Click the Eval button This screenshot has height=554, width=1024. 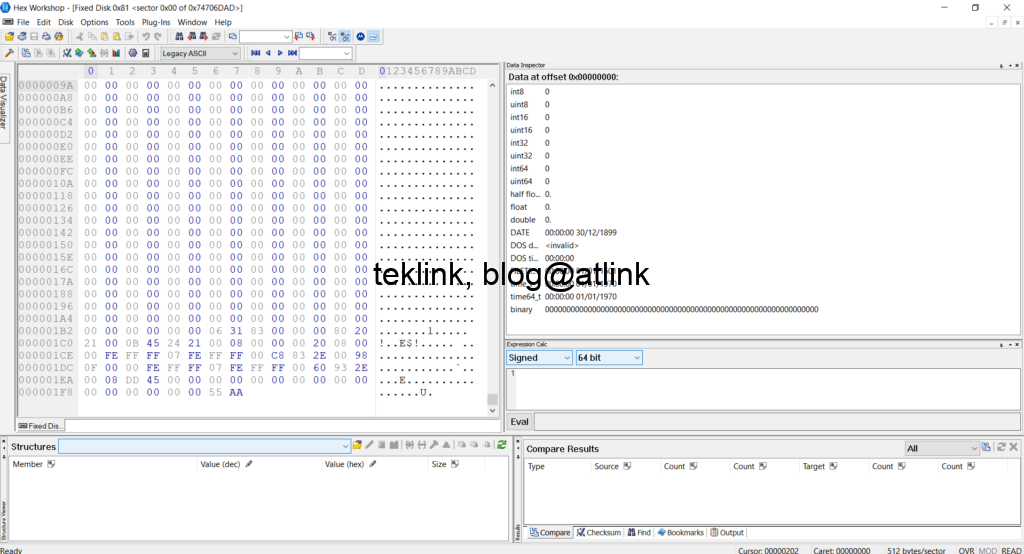click(520, 422)
